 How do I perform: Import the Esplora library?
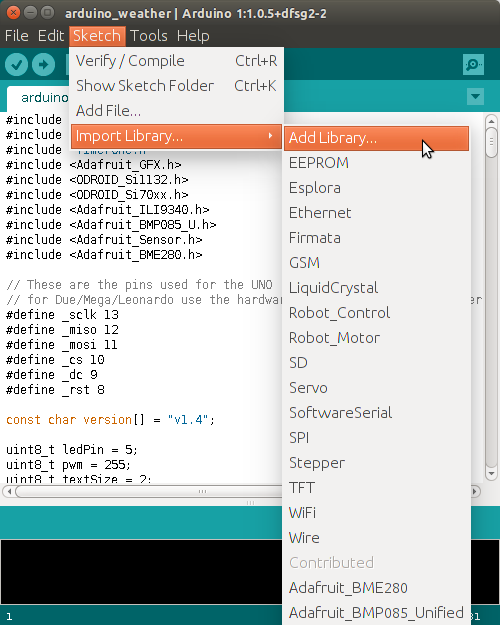point(376,188)
